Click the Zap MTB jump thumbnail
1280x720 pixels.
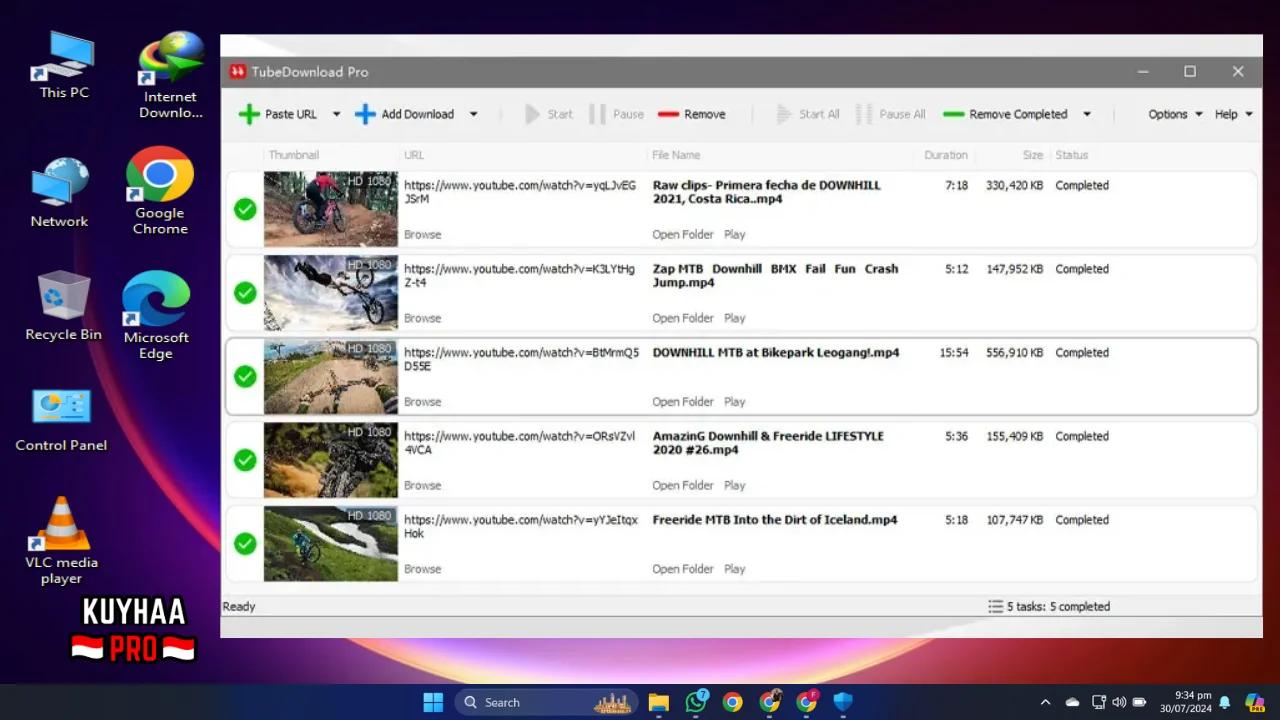click(331, 293)
